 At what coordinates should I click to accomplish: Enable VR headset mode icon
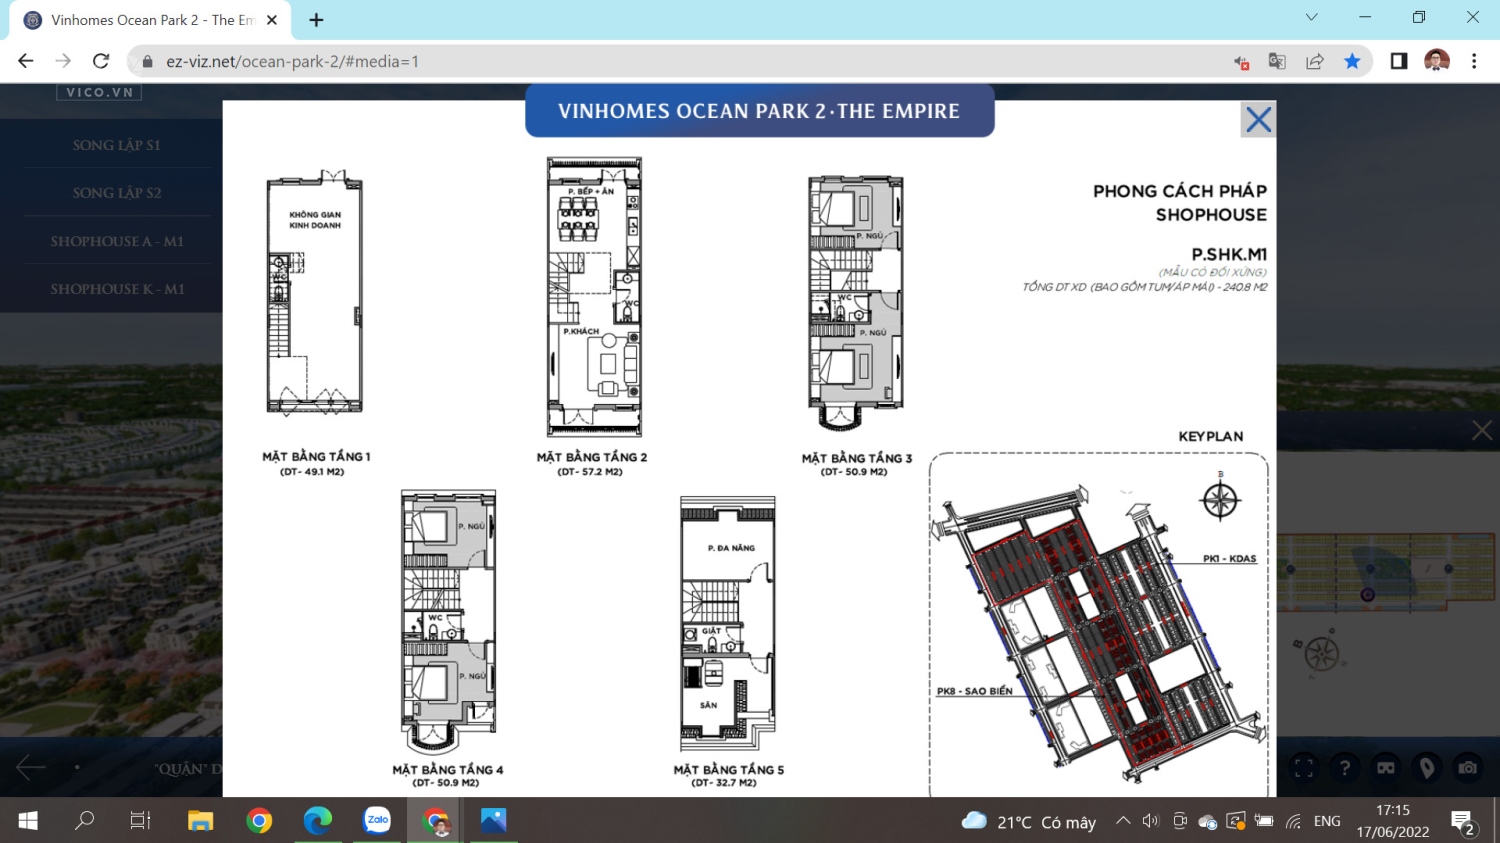tap(1386, 768)
